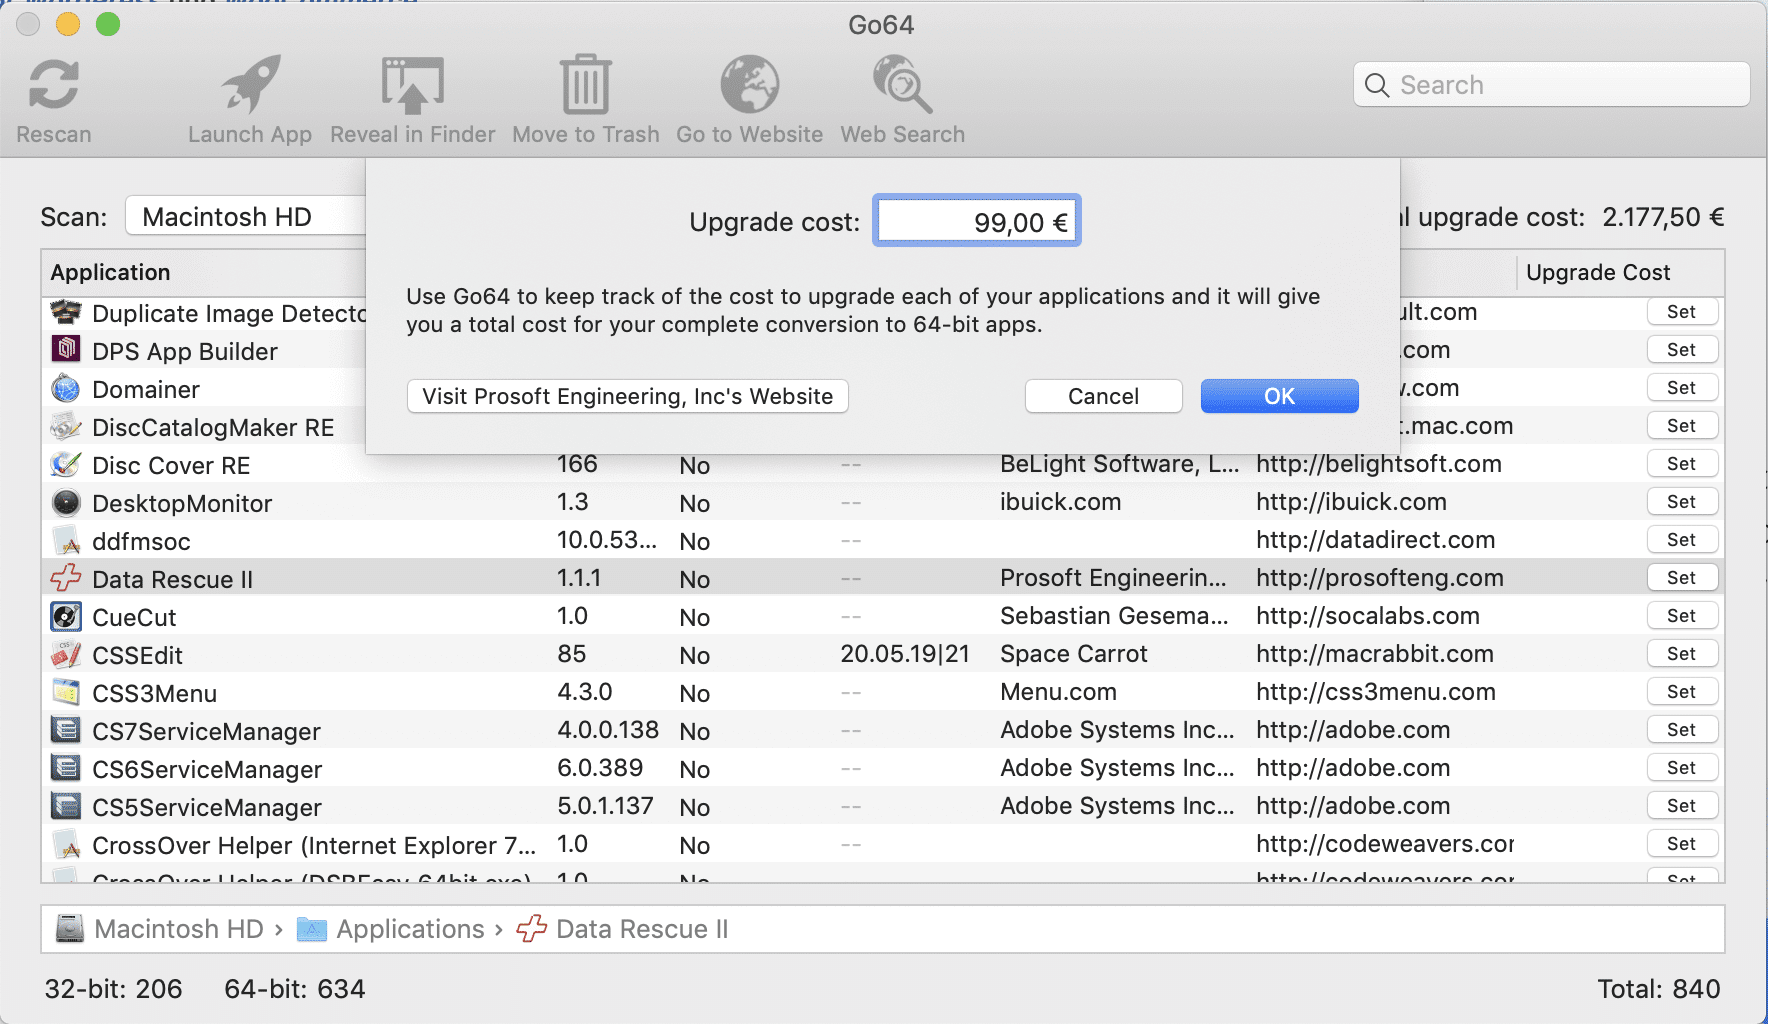This screenshot has width=1768, height=1024.
Task: Sort by the Upgrade Cost column header
Action: tap(1620, 272)
